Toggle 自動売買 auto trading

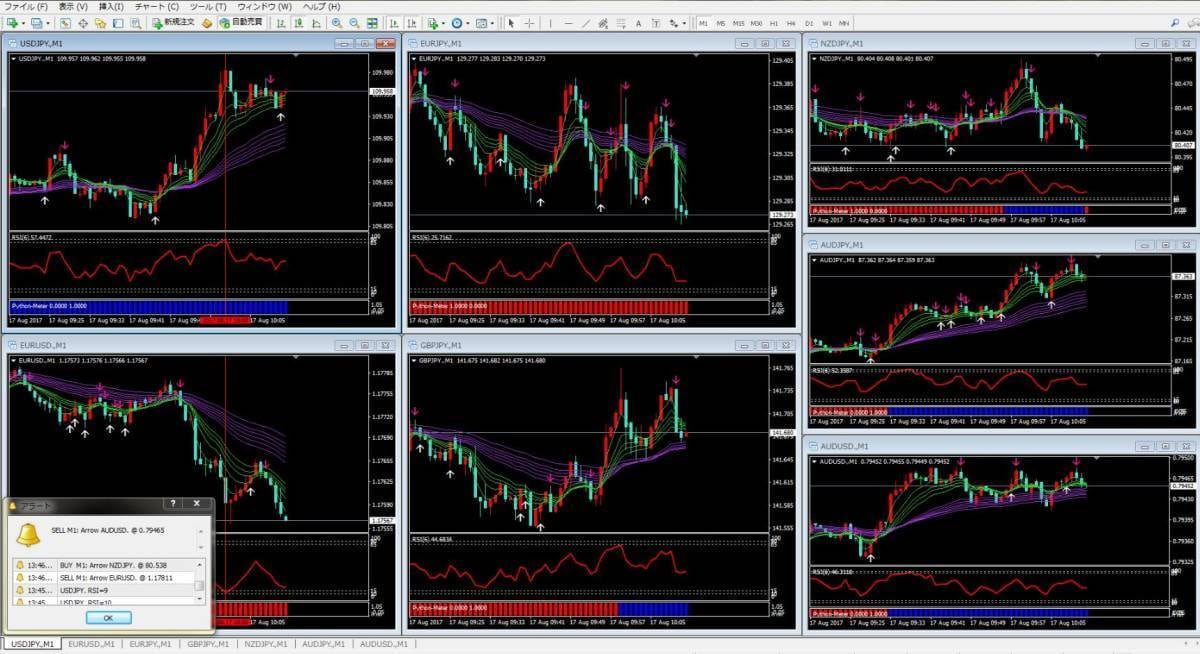241,23
